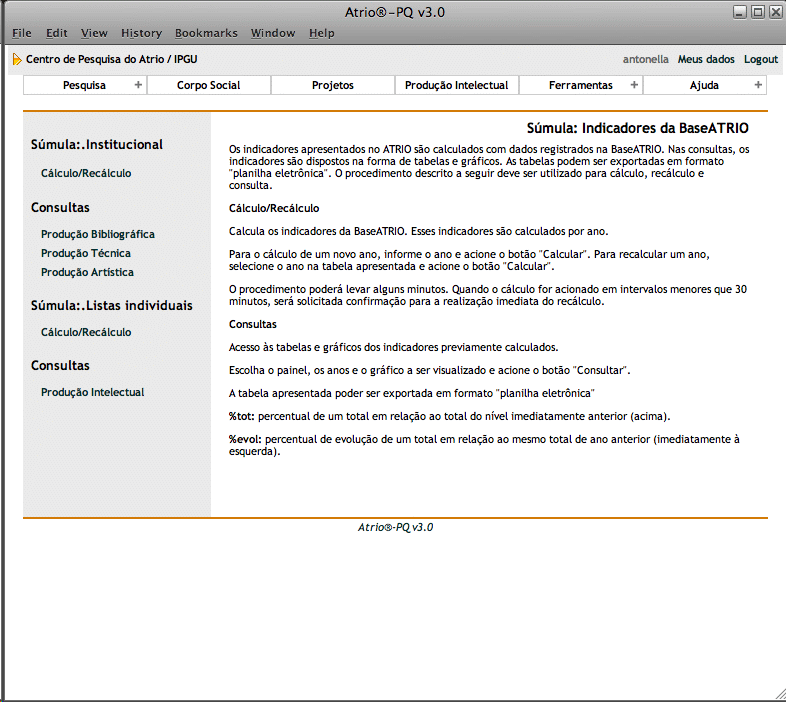Click the antonella username link
The image size is (786, 702).
coord(646,59)
